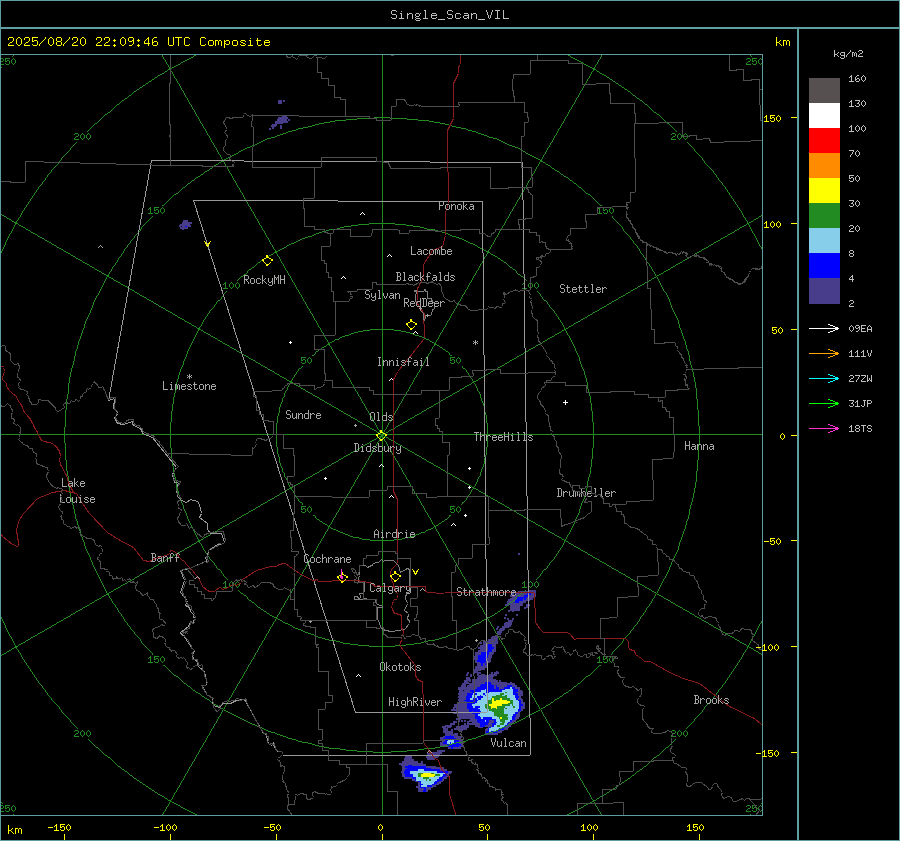Click the Okotoks town label
900x841 pixels.
pos(400,667)
